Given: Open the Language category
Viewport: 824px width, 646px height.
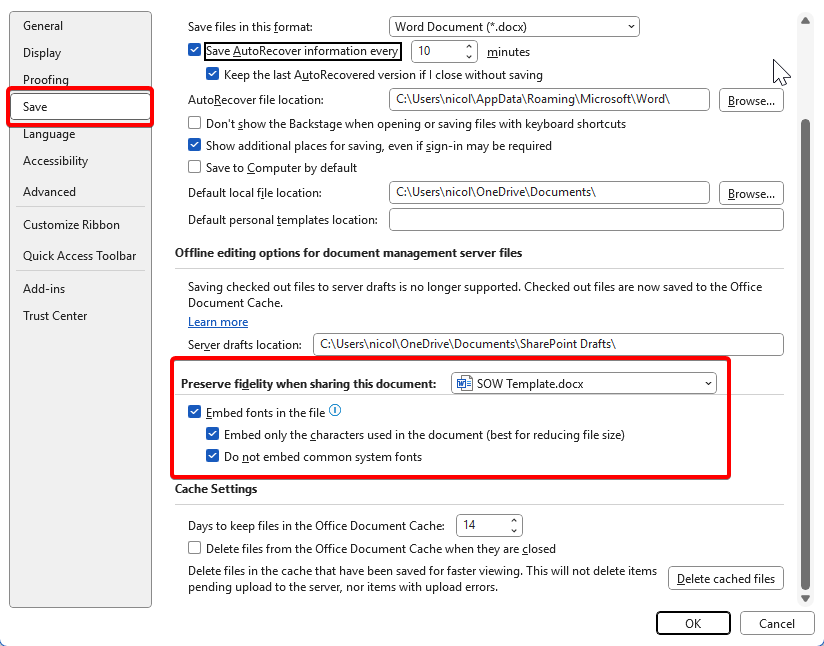Looking at the screenshot, I should tap(80, 134).
